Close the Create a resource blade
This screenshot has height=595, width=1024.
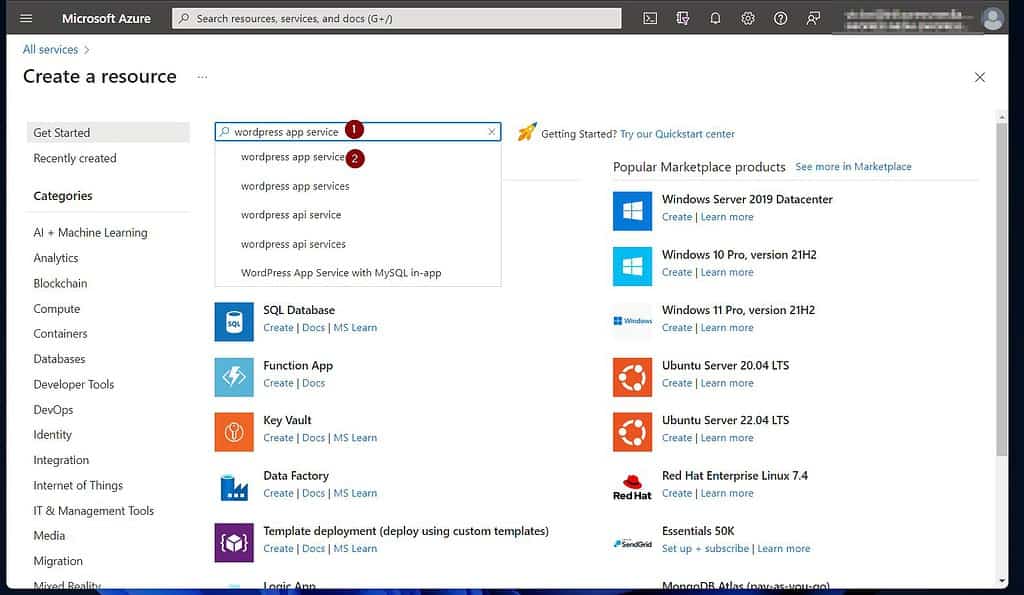coord(980,77)
